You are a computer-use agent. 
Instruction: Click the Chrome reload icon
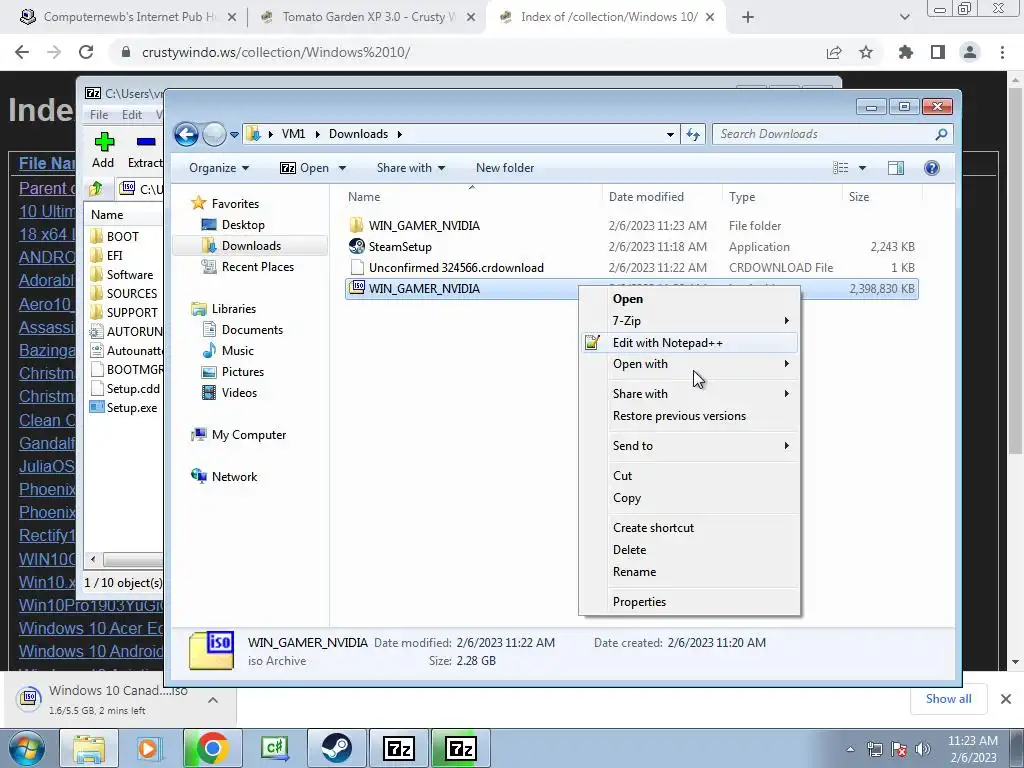[86, 52]
